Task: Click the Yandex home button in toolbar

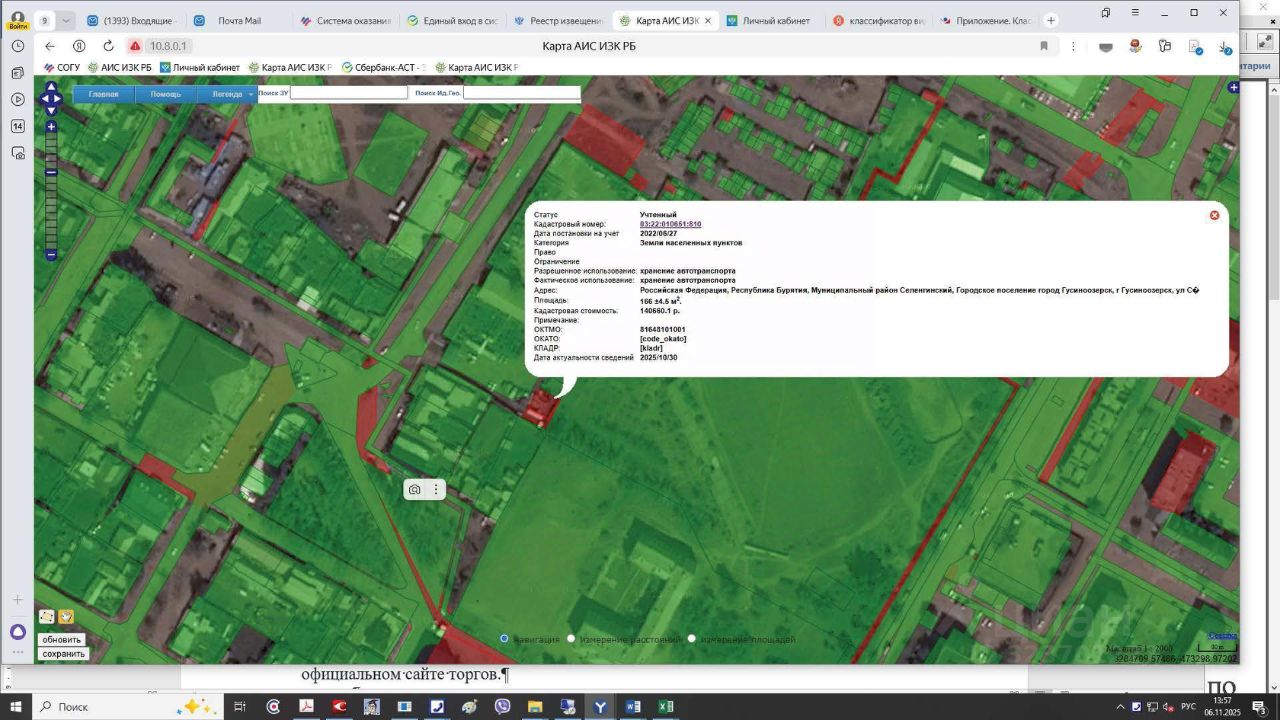Action: (79, 46)
